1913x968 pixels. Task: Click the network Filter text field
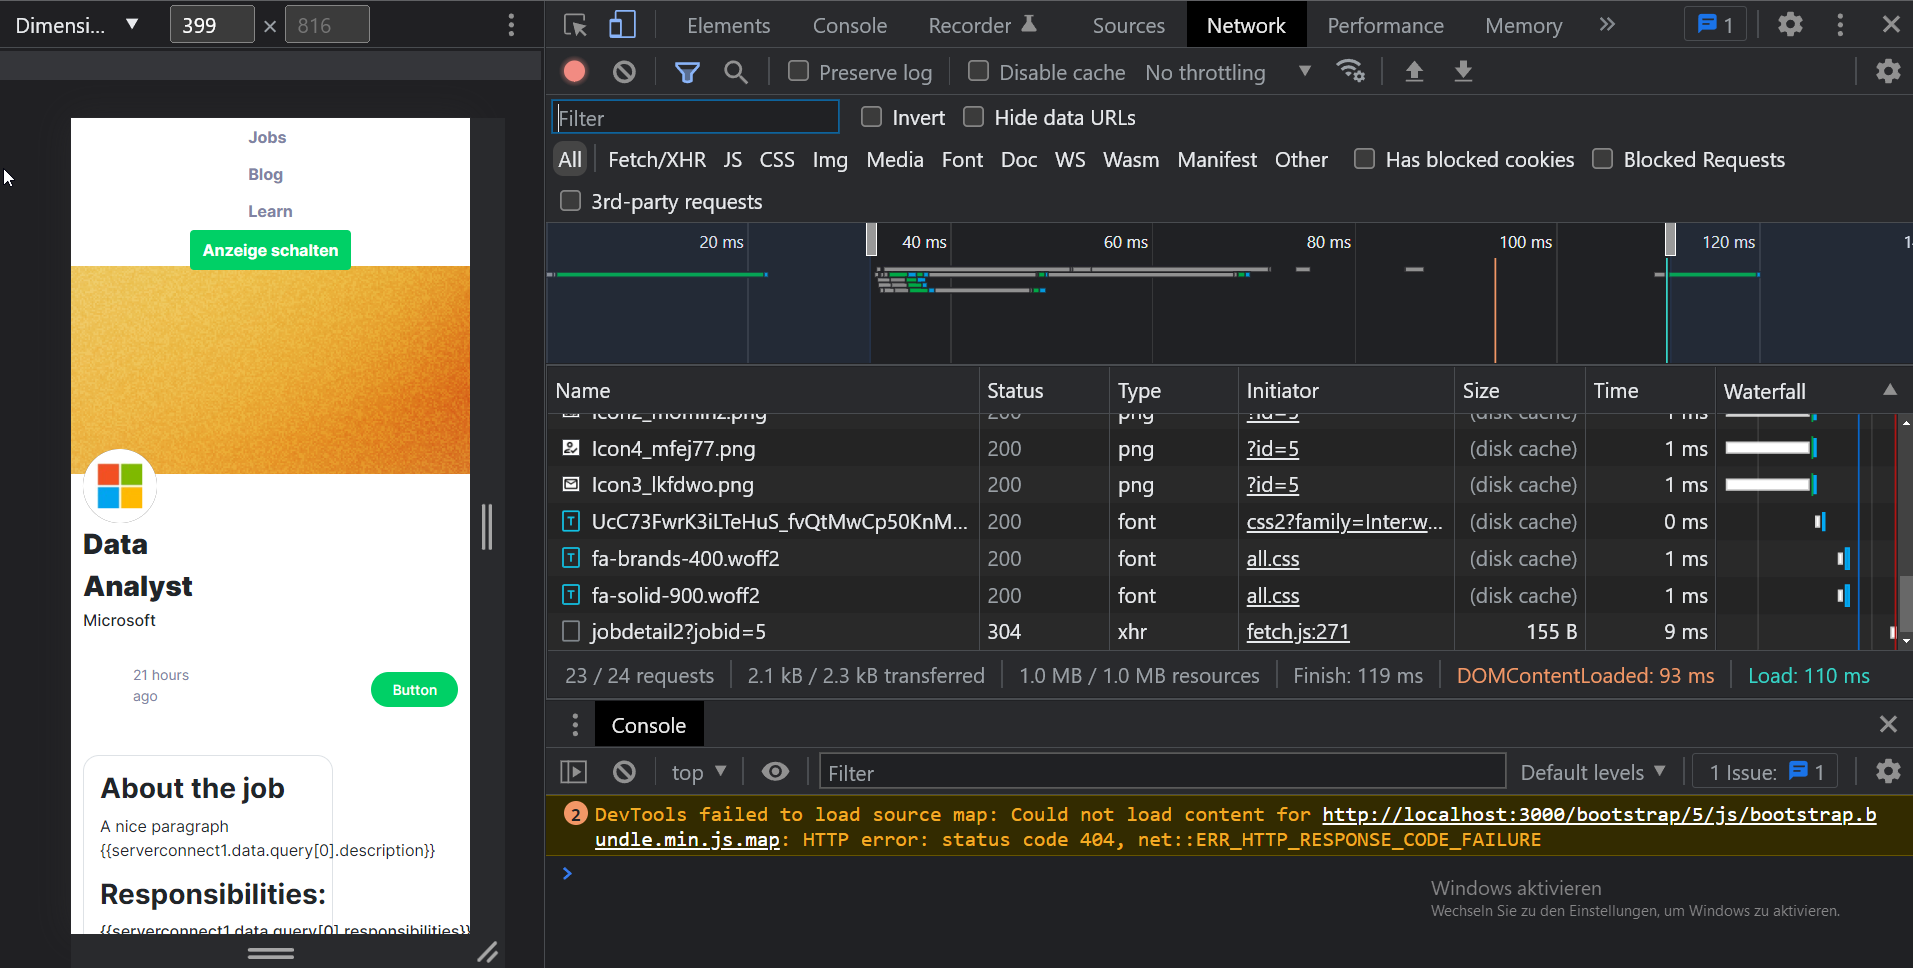point(696,118)
